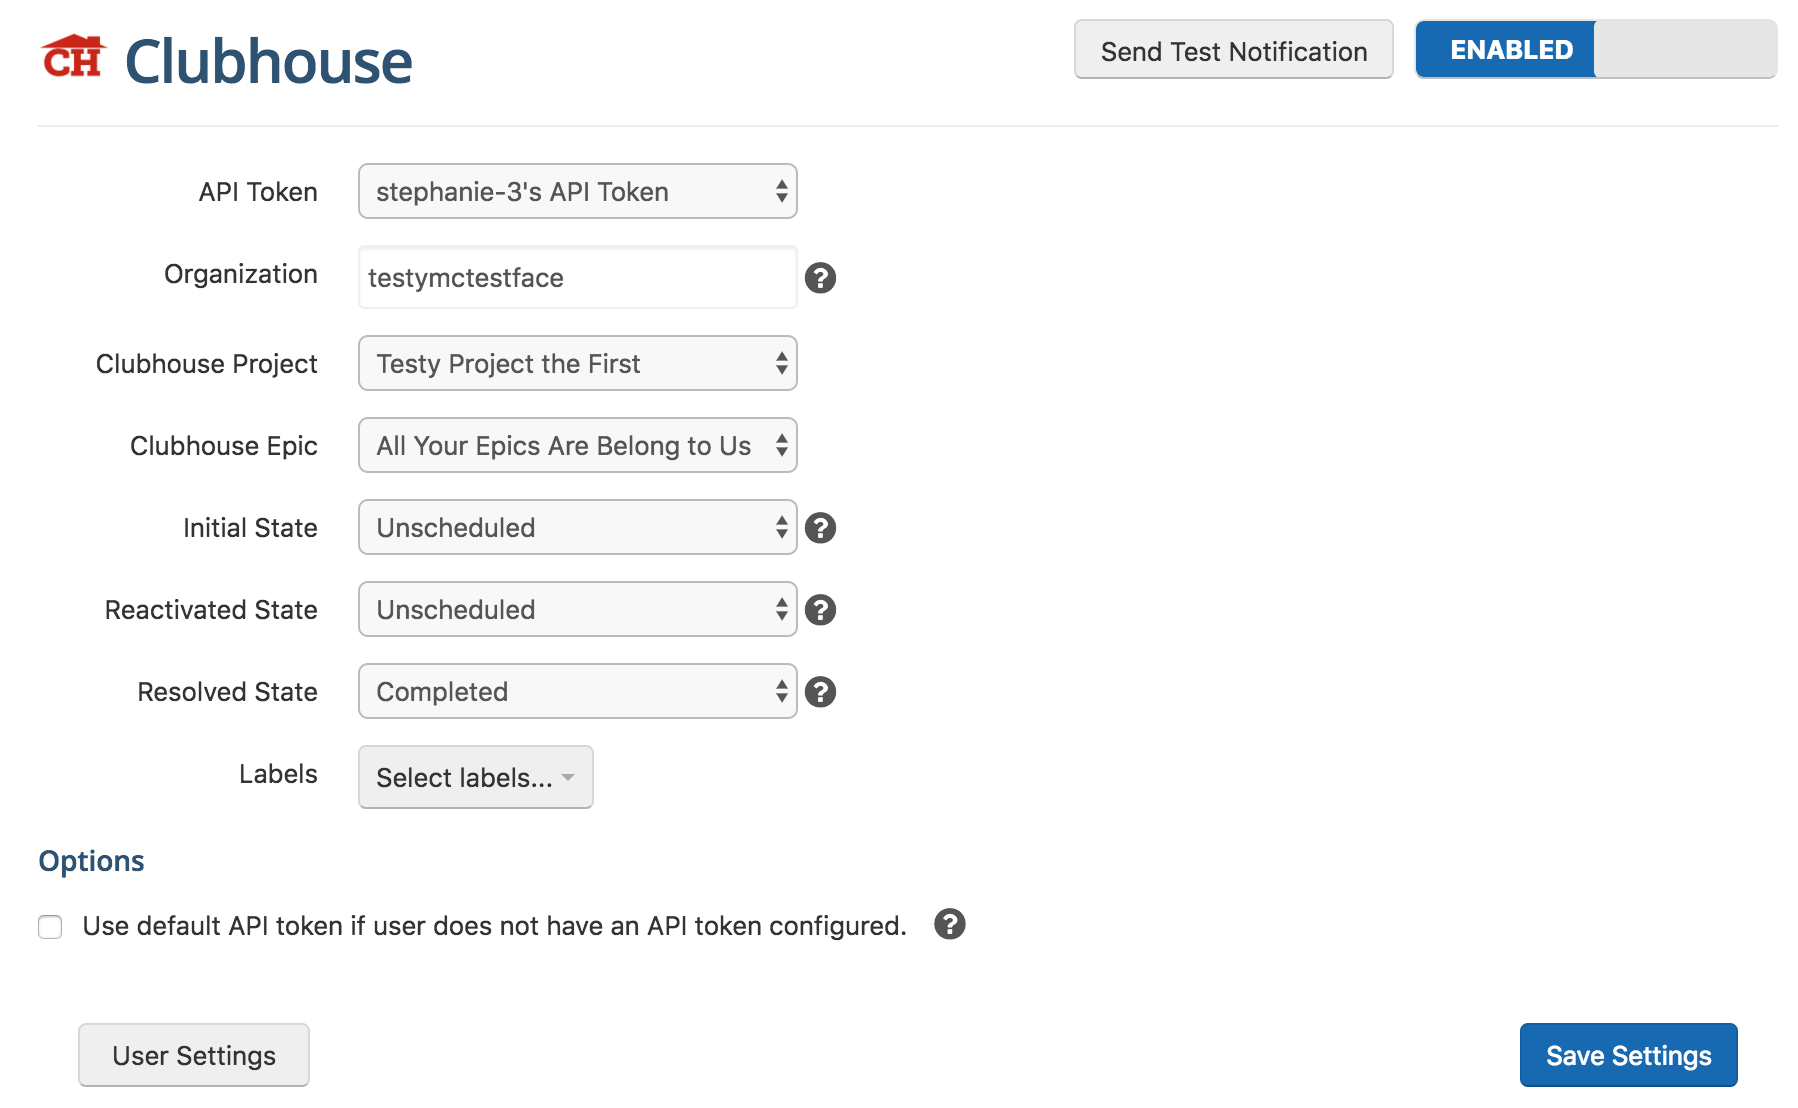The image size is (1798, 1108).
Task: Toggle the ENABLED switch off
Action: pyautogui.click(x=1596, y=49)
